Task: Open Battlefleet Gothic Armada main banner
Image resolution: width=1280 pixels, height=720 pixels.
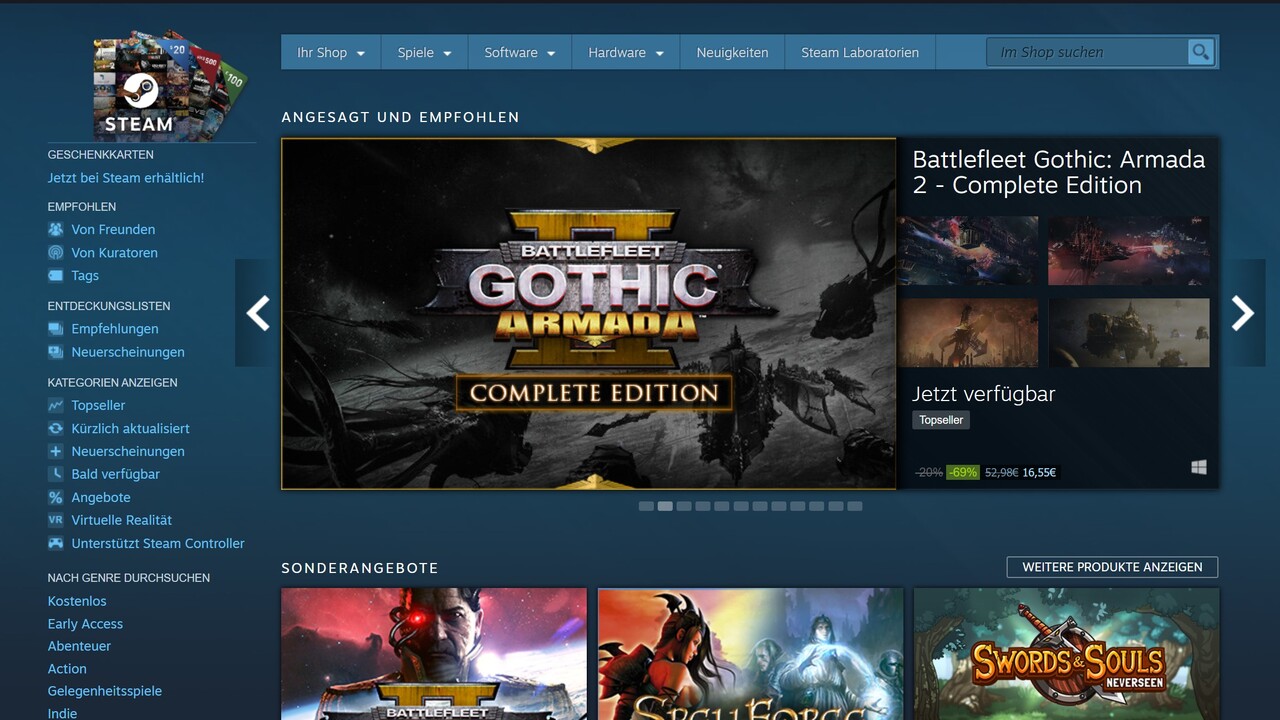Action: click(x=589, y=313)
